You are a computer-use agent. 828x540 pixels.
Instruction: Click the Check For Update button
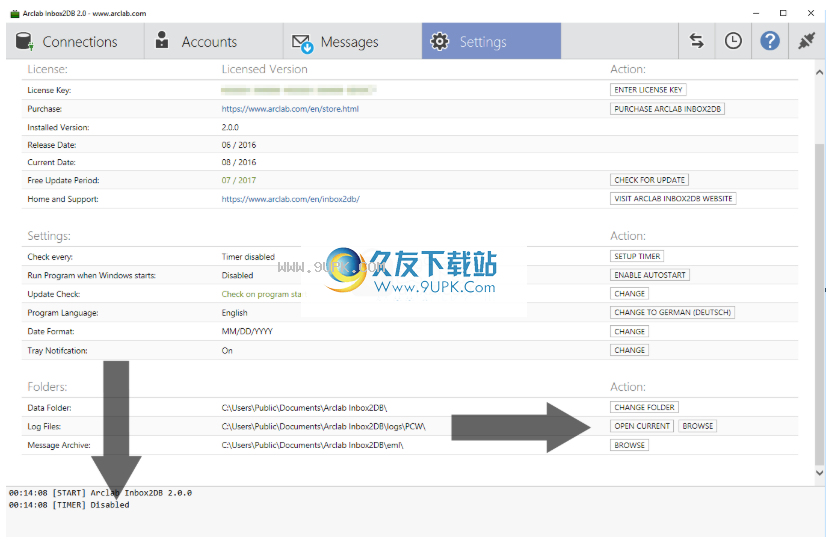tap(649, 180)
